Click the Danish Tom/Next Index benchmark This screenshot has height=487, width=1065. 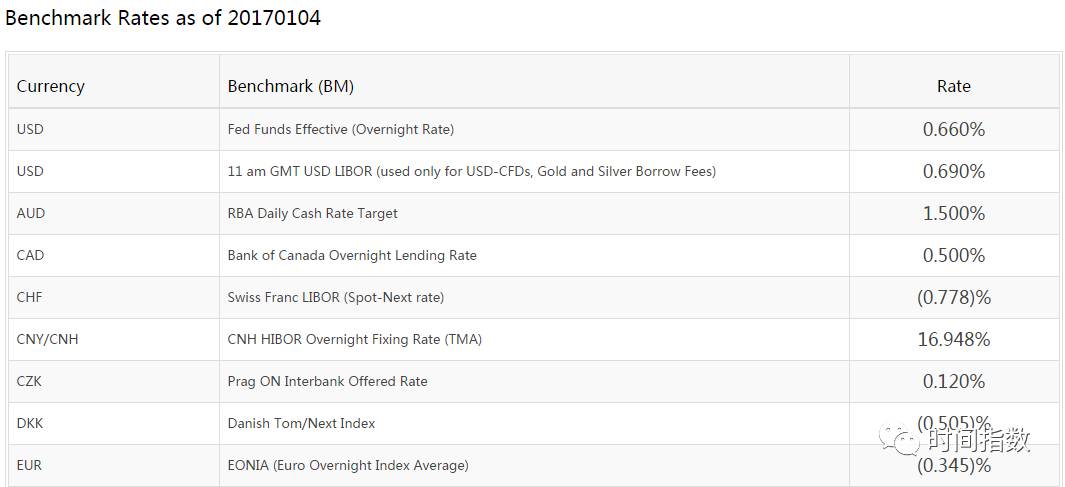tap(301, 423)
